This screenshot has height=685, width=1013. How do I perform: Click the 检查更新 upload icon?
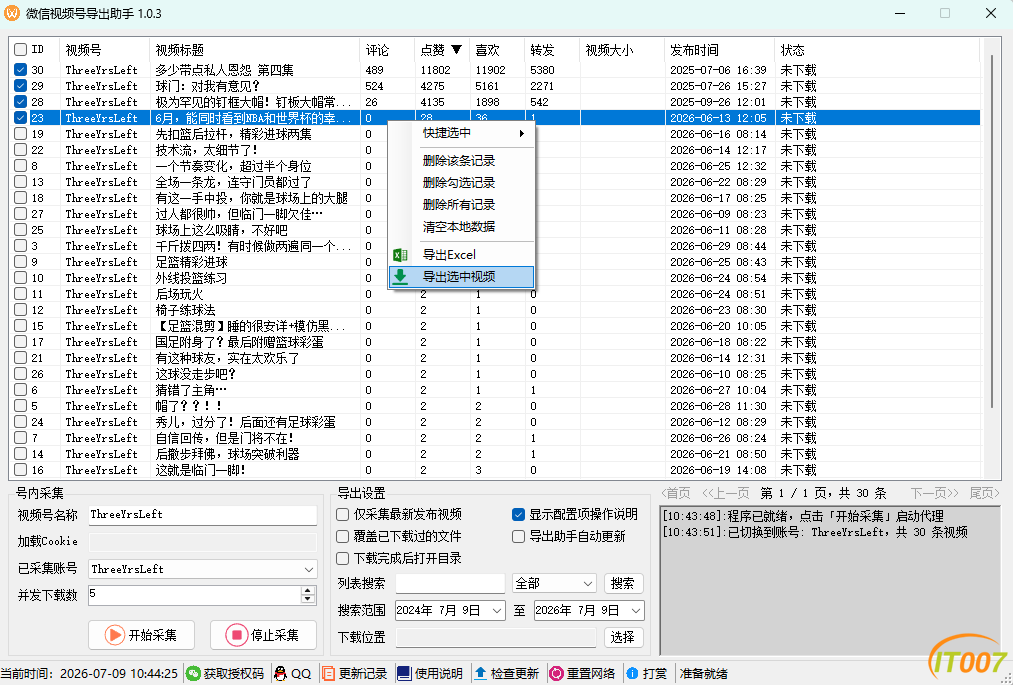(x=480, y=673)
